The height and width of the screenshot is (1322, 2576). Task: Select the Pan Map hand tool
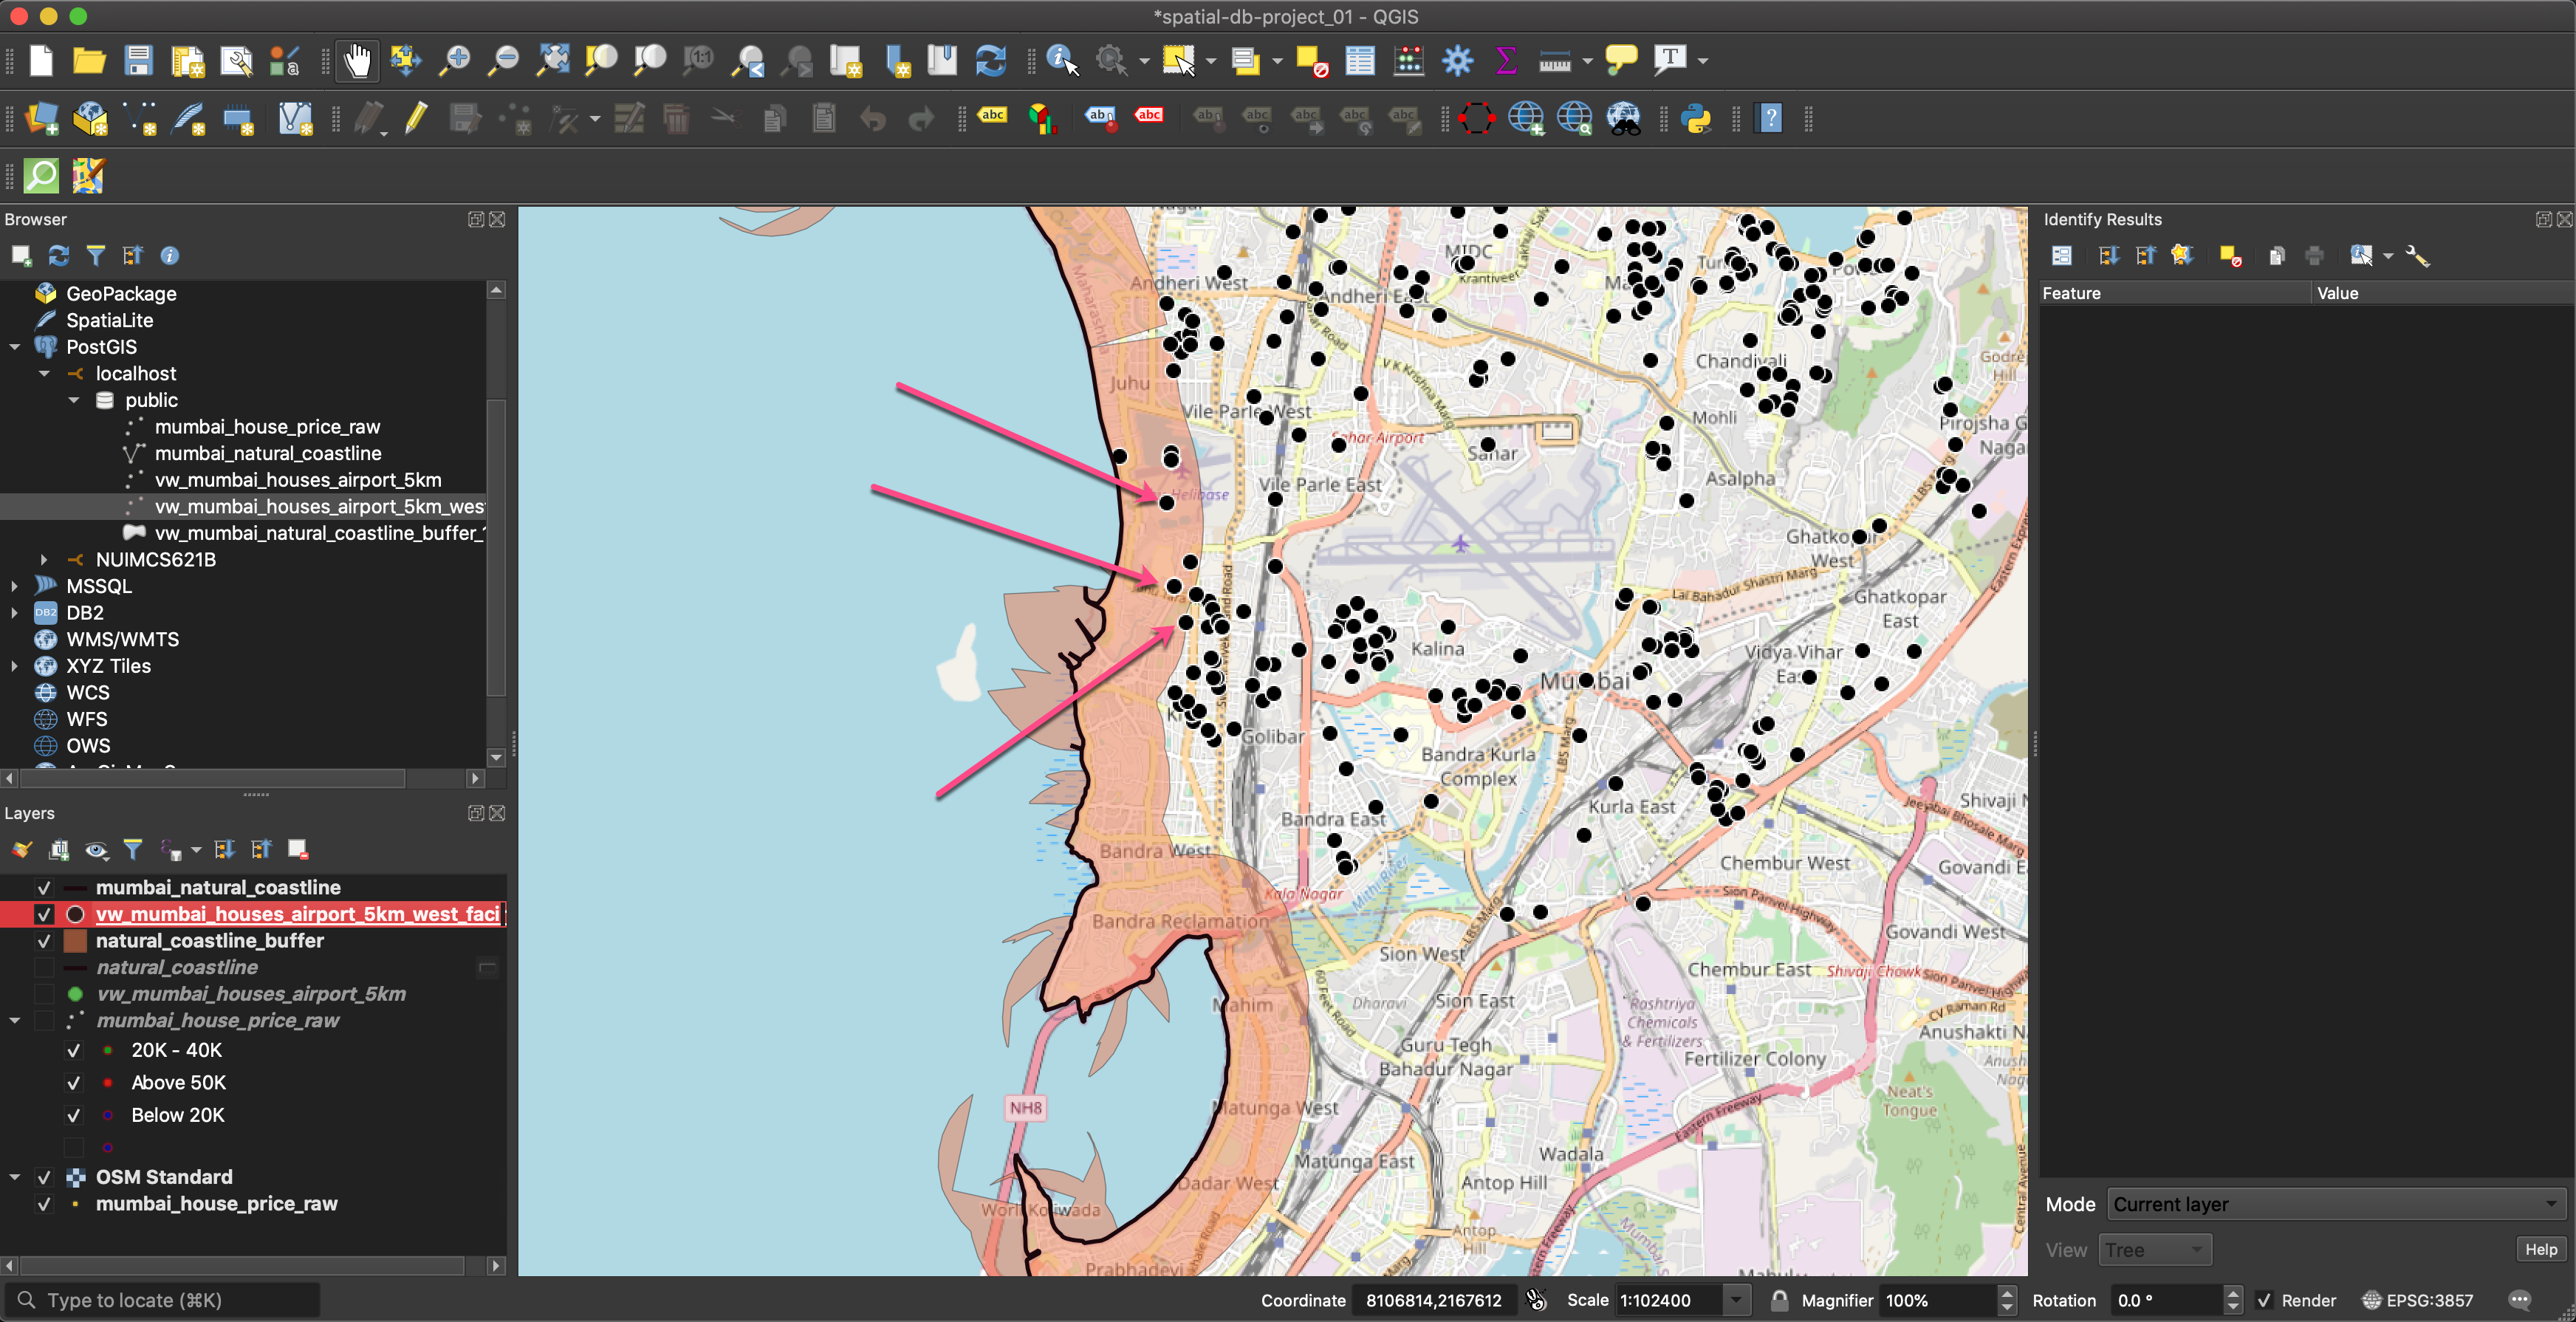pyautogui.click(x=357, y=61)
